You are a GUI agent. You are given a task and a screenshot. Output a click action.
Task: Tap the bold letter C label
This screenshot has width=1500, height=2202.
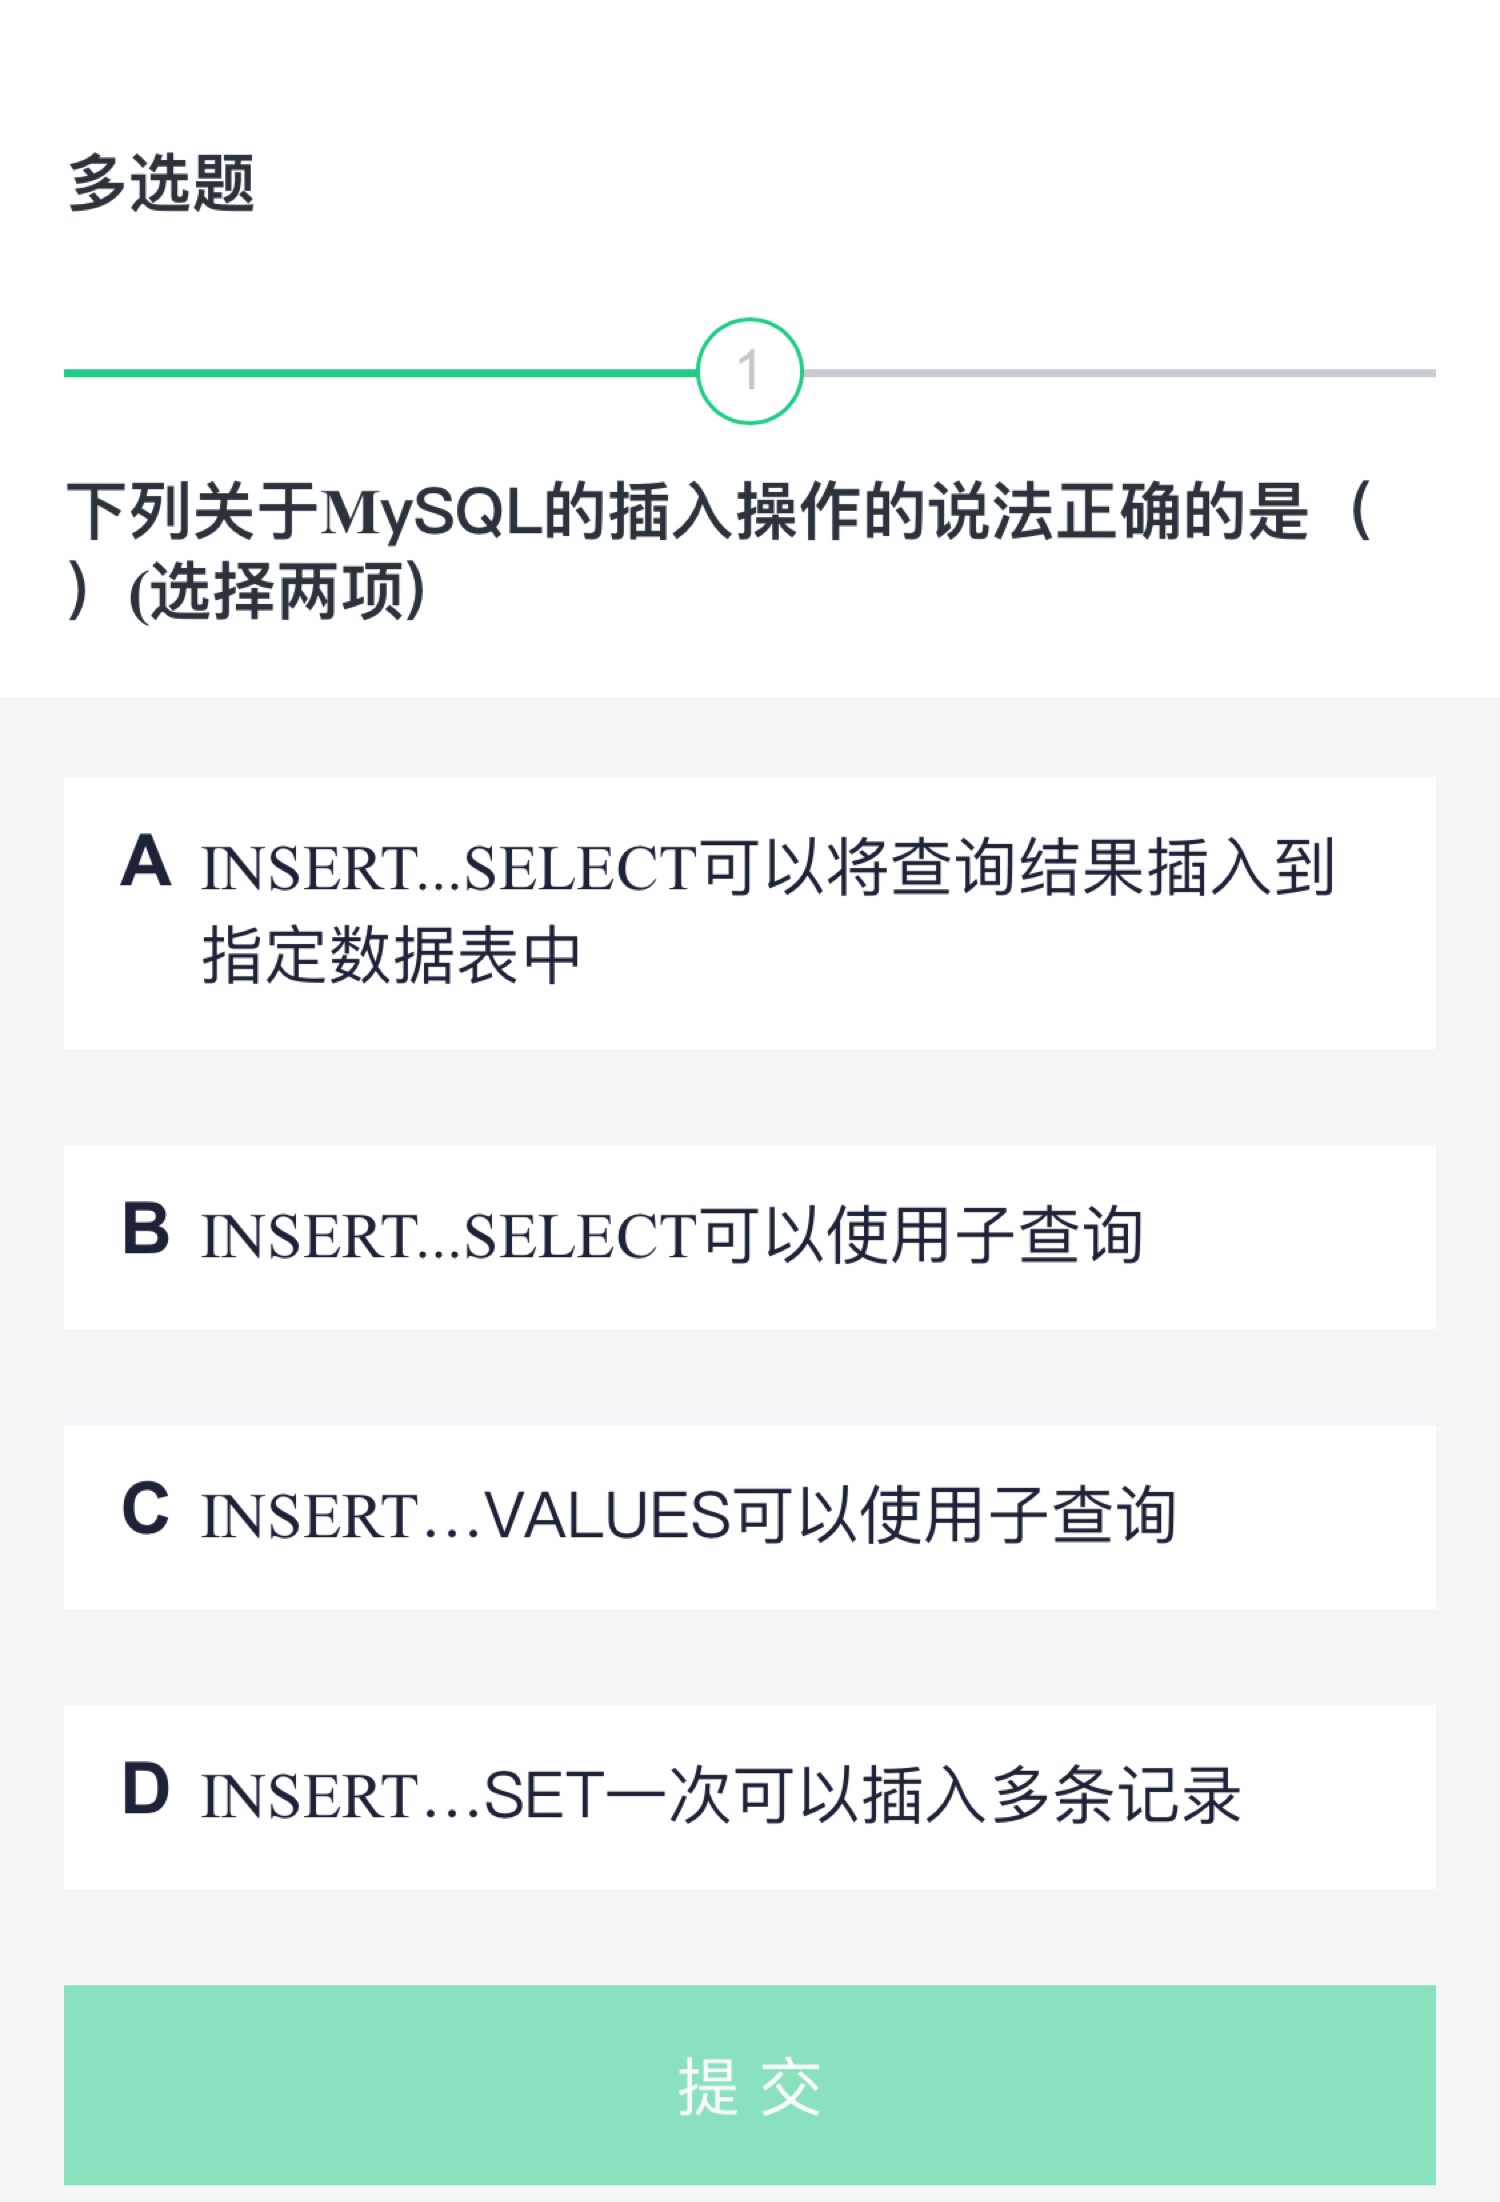pos(146,1509)
